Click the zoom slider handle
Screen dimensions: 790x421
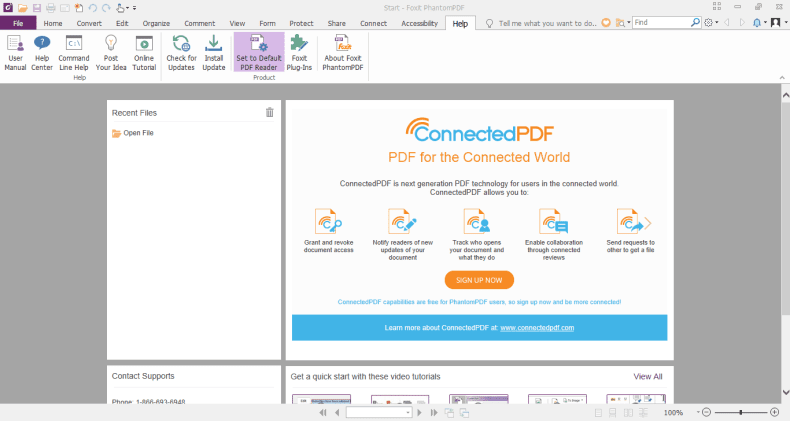coord(741,412)
